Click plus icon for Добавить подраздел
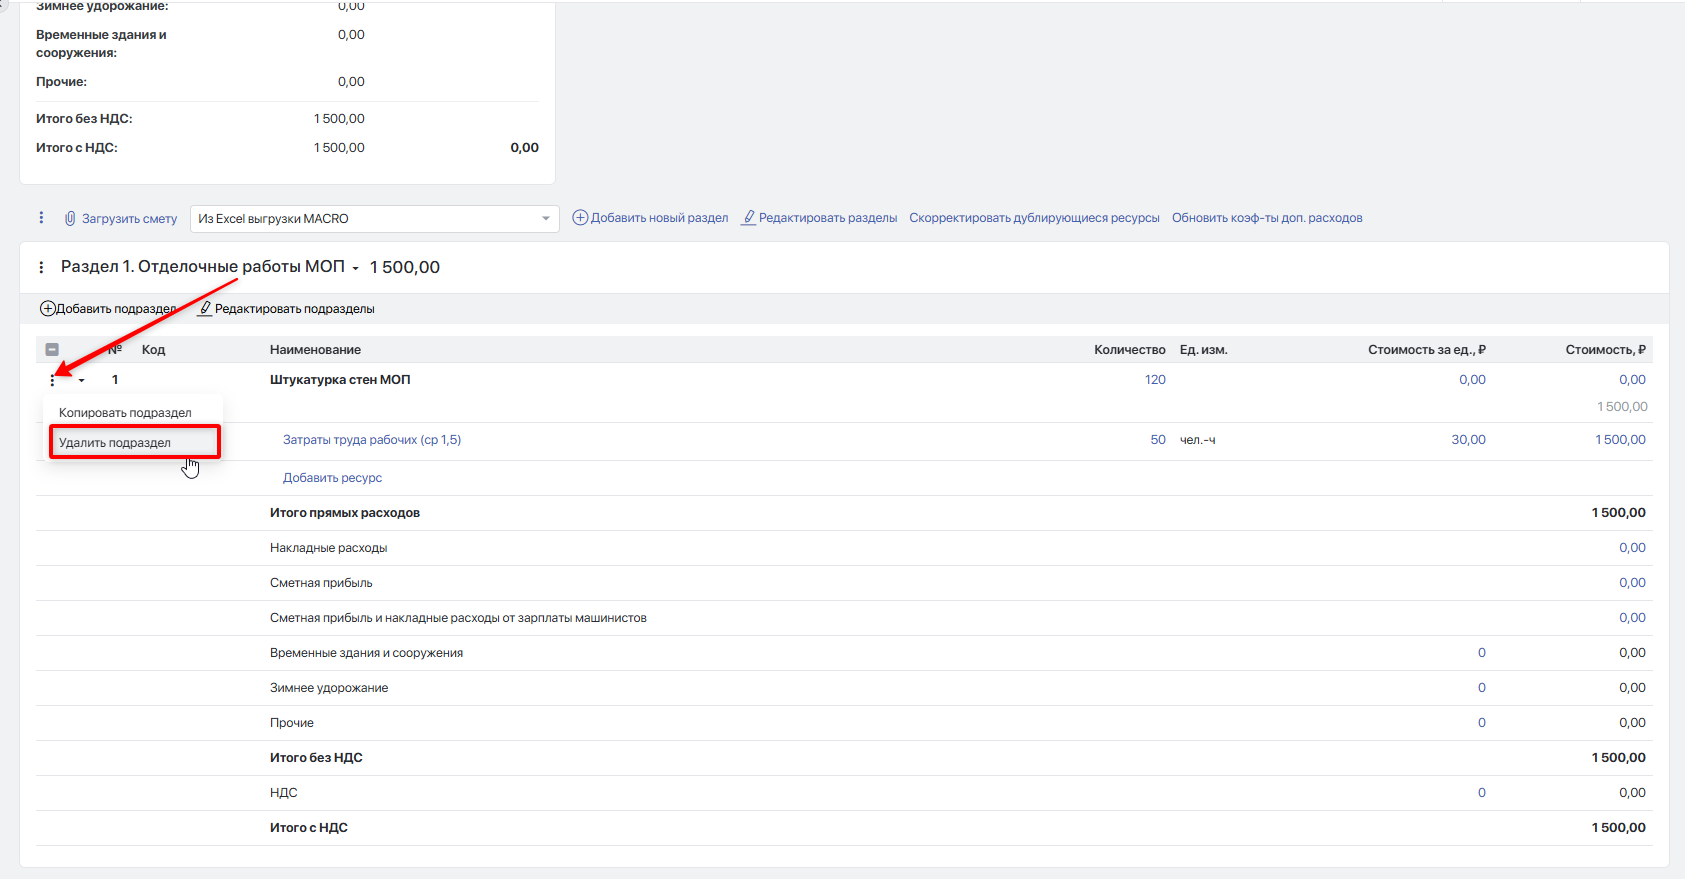 (47, 308)
